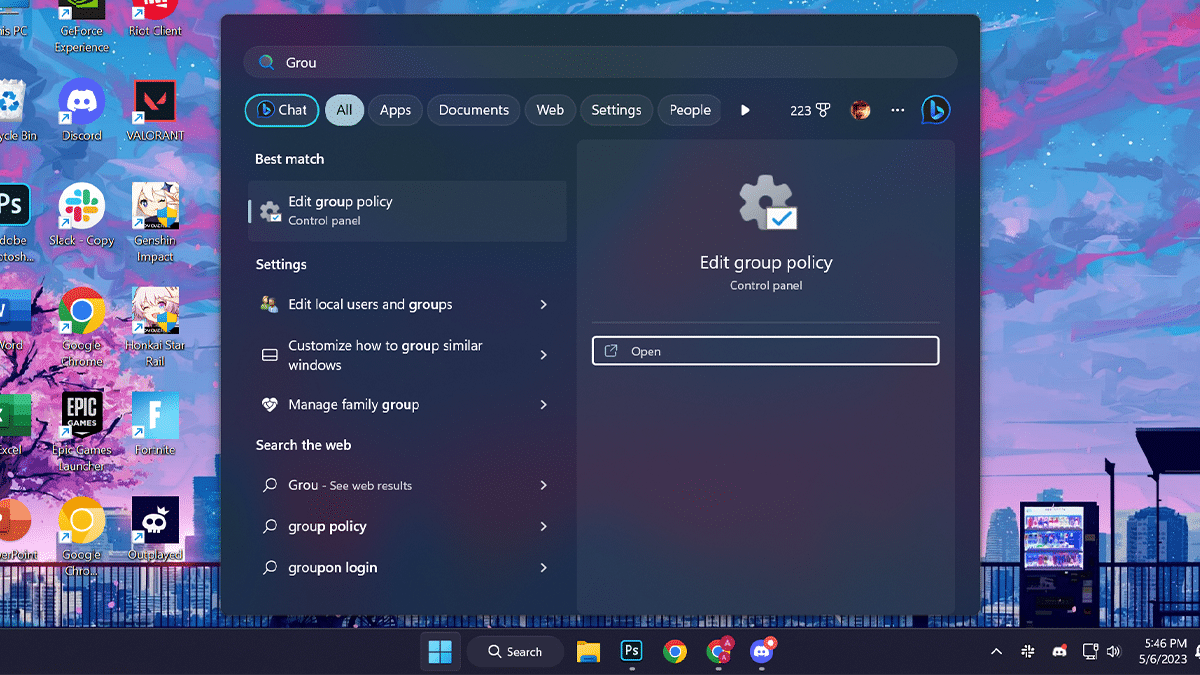Click the groupon login web suggestion
1200x675 pixels.
(407, 567)
